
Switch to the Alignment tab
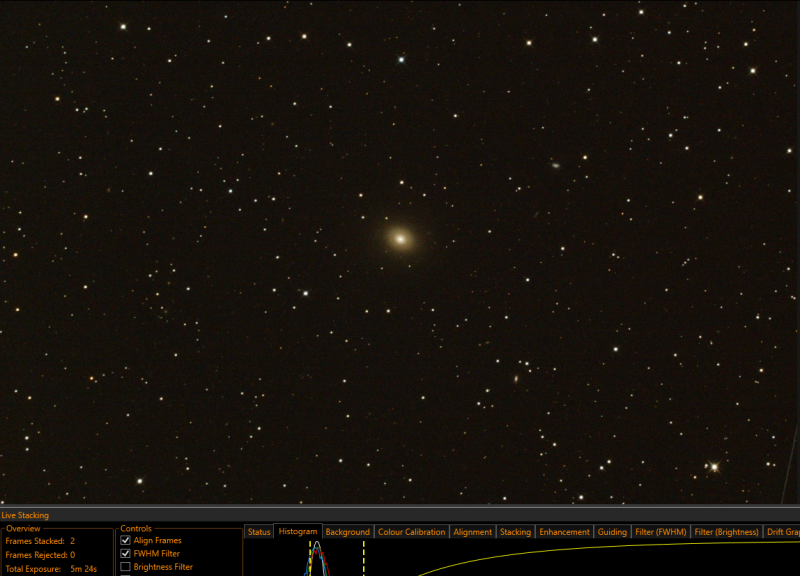point(472,532)
